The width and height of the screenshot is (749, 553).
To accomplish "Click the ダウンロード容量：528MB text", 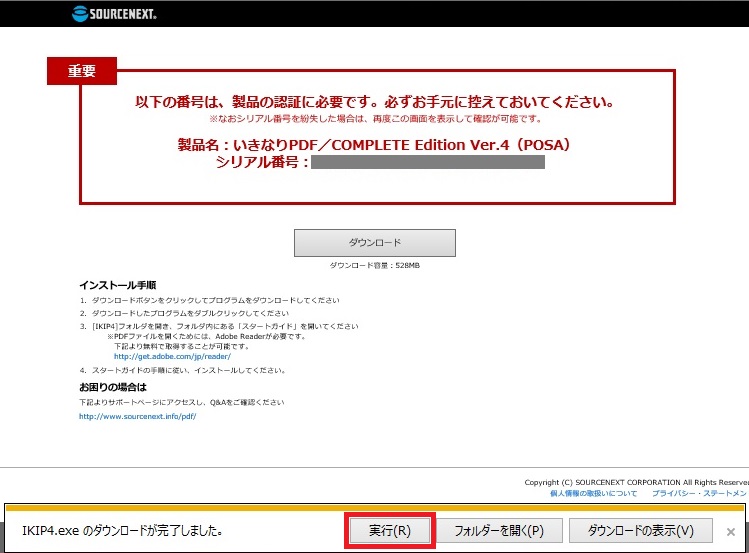I will [374, 266].
